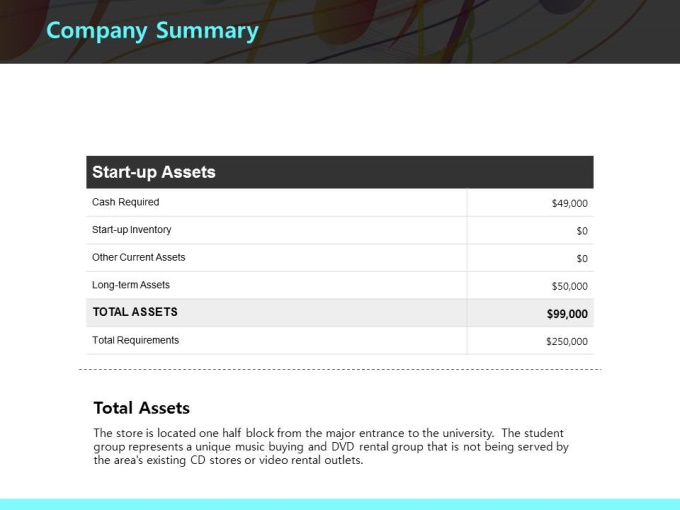The image size is (680, 510).
Task: Click the dashed divider line below table
Action: (340, 369)
